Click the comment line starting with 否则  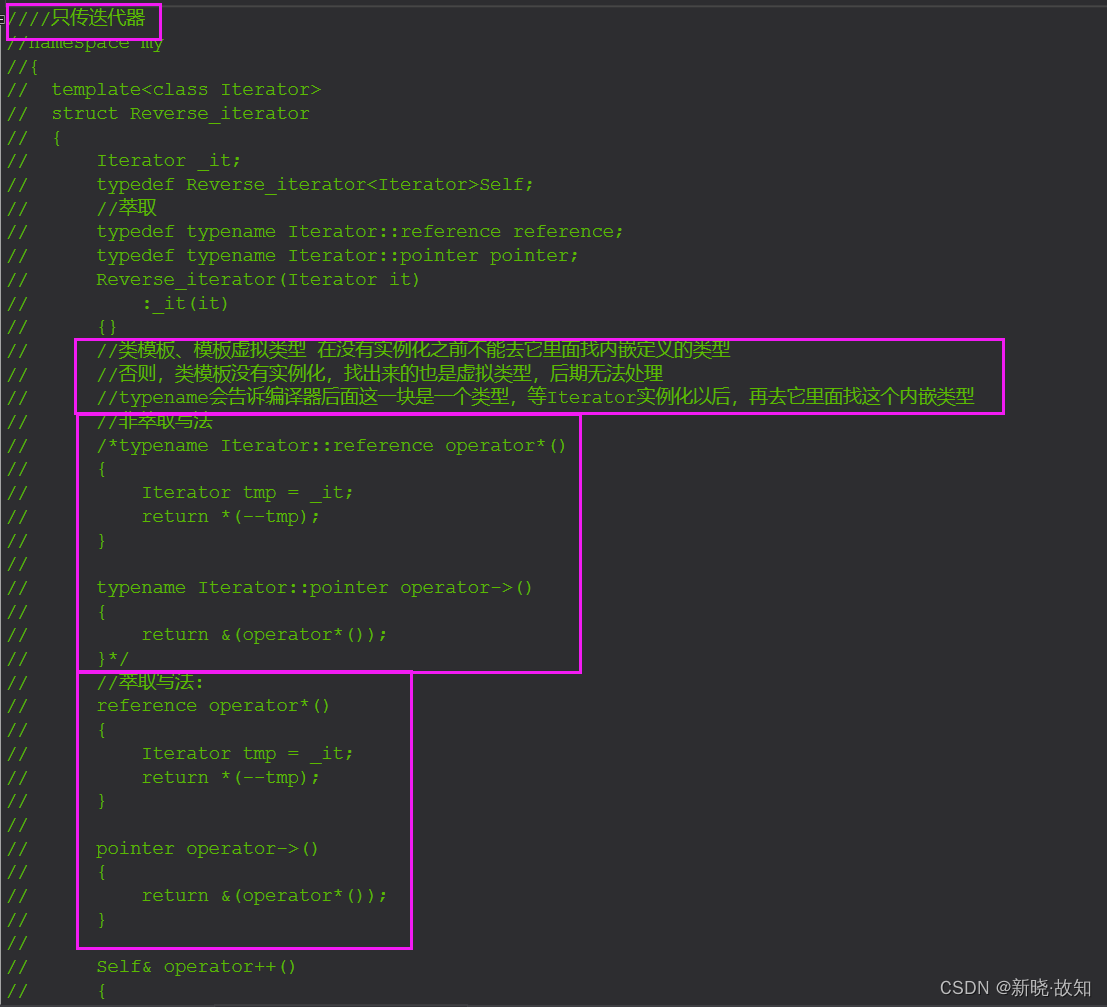pyautogui.click(x=380, y=374)
